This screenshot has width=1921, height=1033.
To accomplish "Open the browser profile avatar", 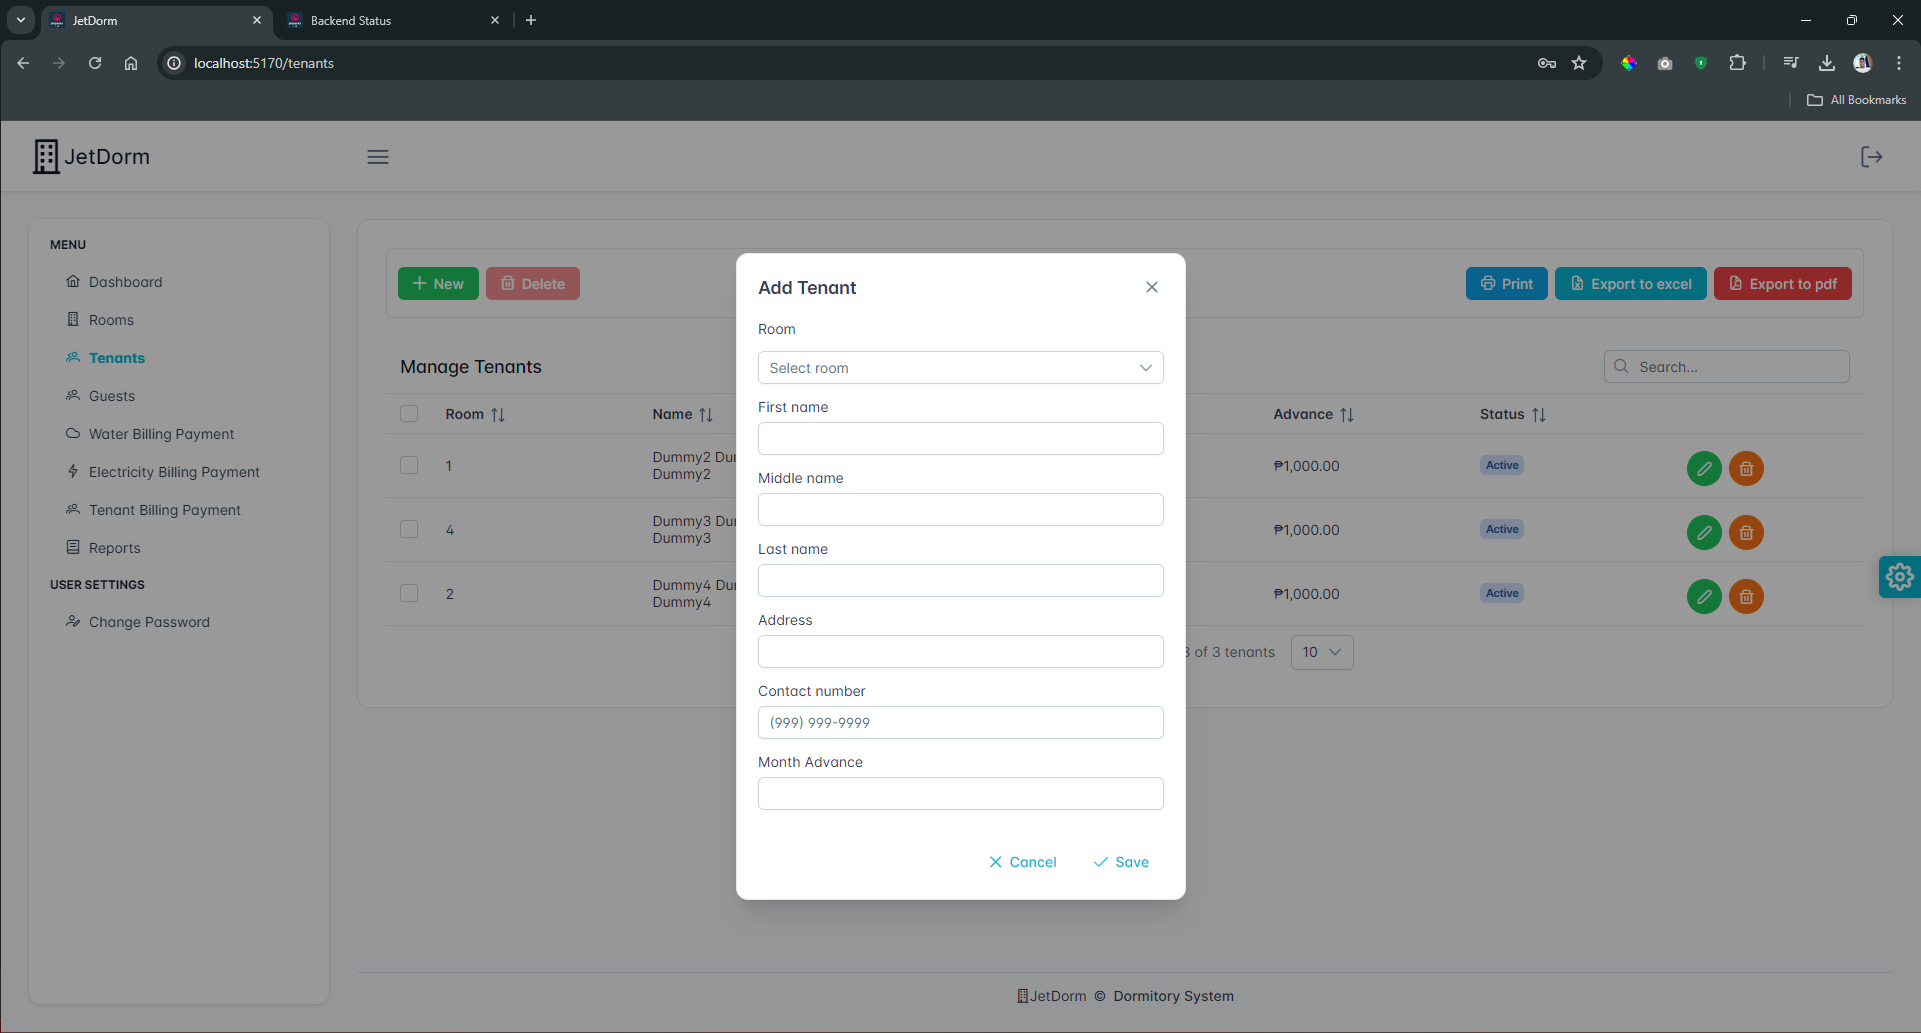I will [x=1862, y=63].
